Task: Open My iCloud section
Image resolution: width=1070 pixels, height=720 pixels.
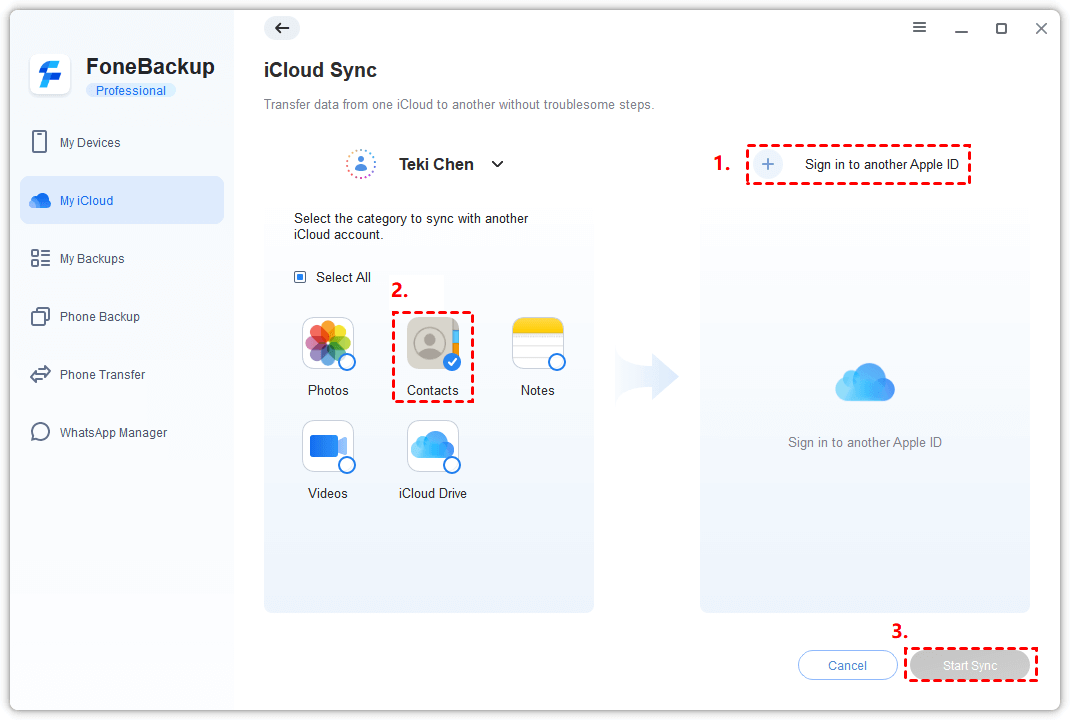Action: click(121, 200)
